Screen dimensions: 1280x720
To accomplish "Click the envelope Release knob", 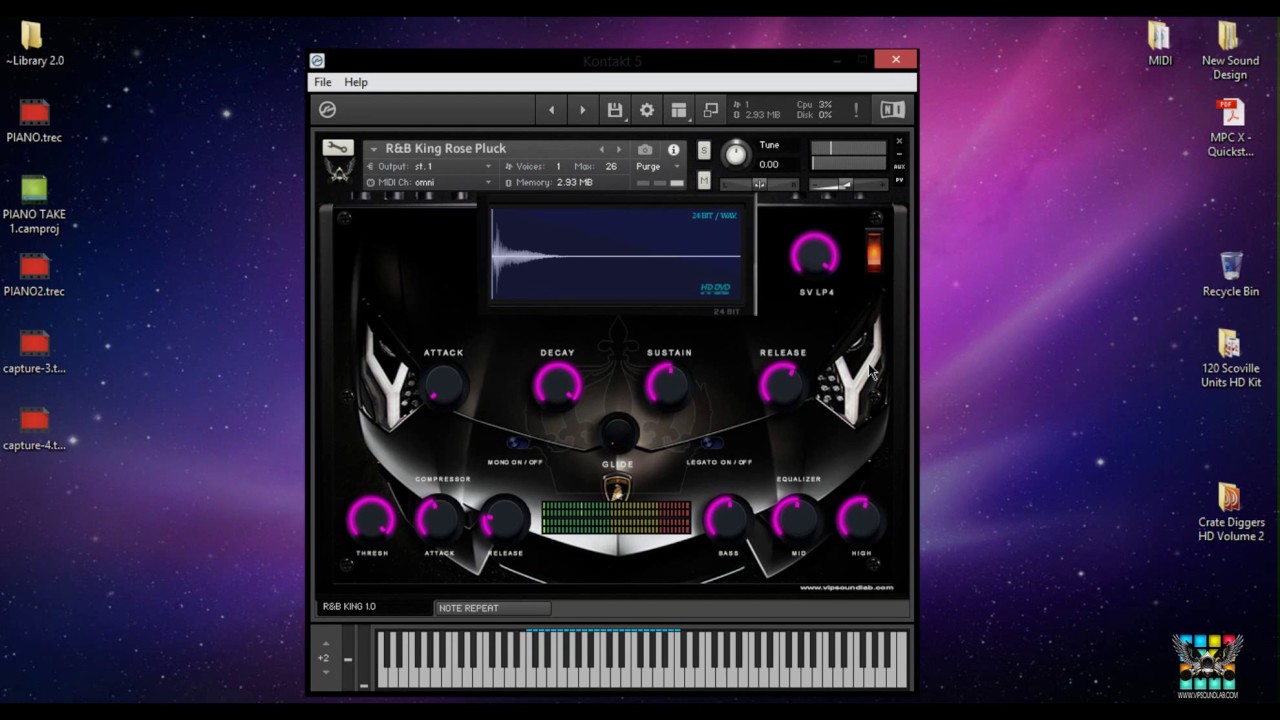I will coord(782,386).
